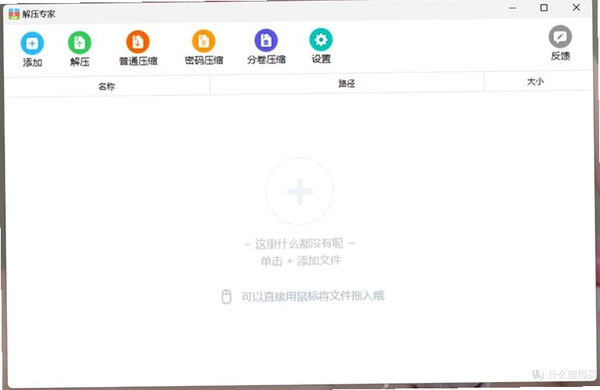
Task: Sort by the 大小 column header
Action: click(x=535, y=81)
